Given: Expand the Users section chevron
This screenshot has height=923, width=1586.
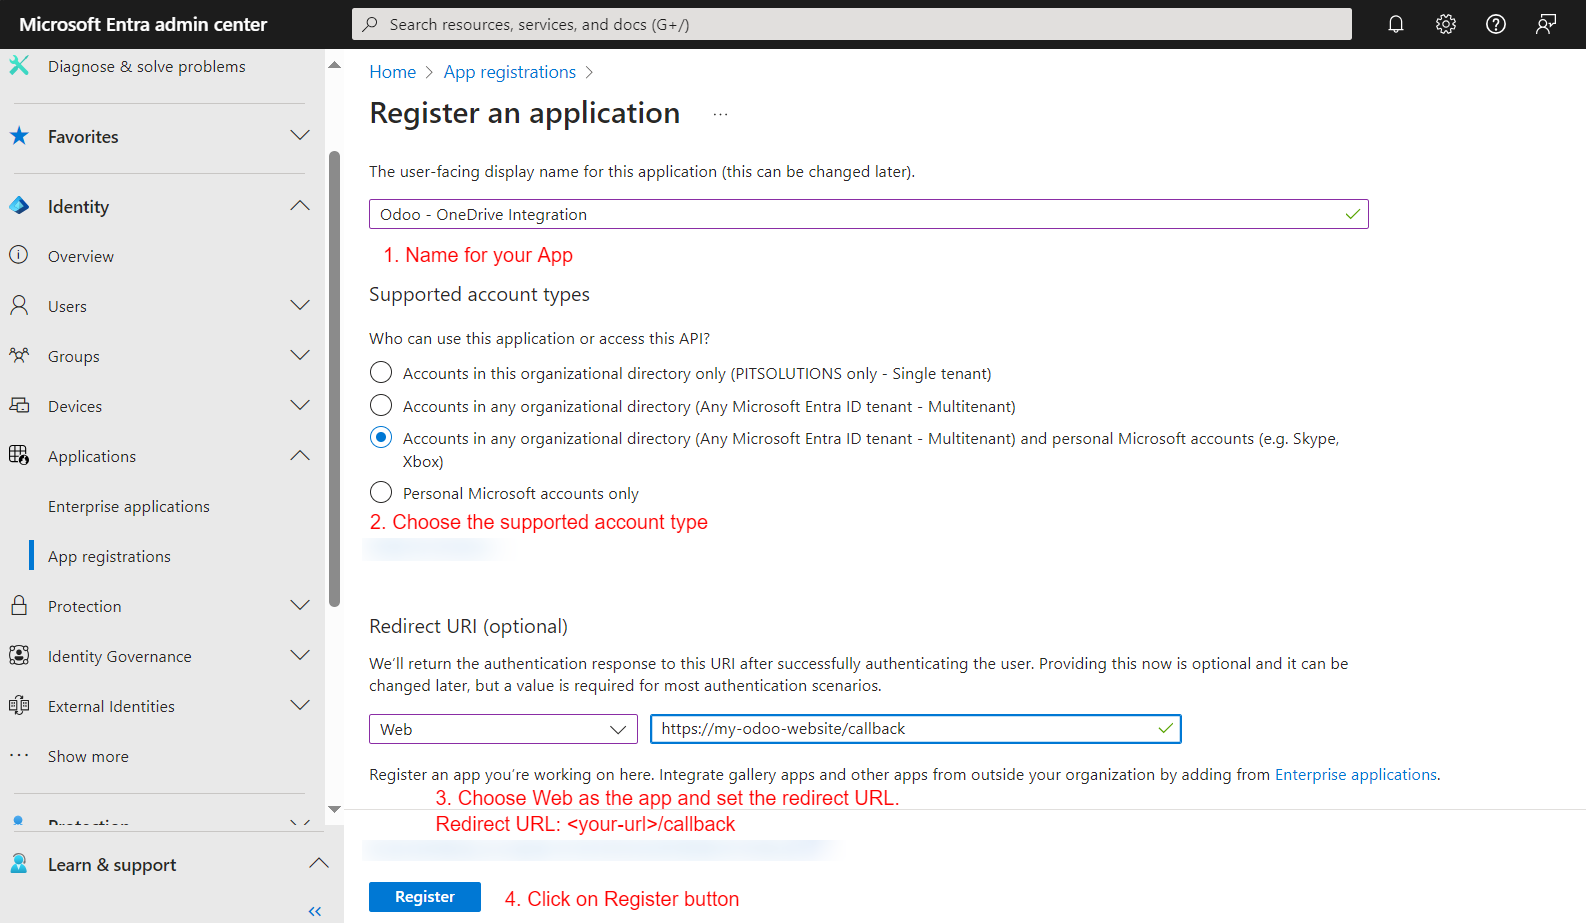Looking at the screenshot, I should click(x=299, y=306).
